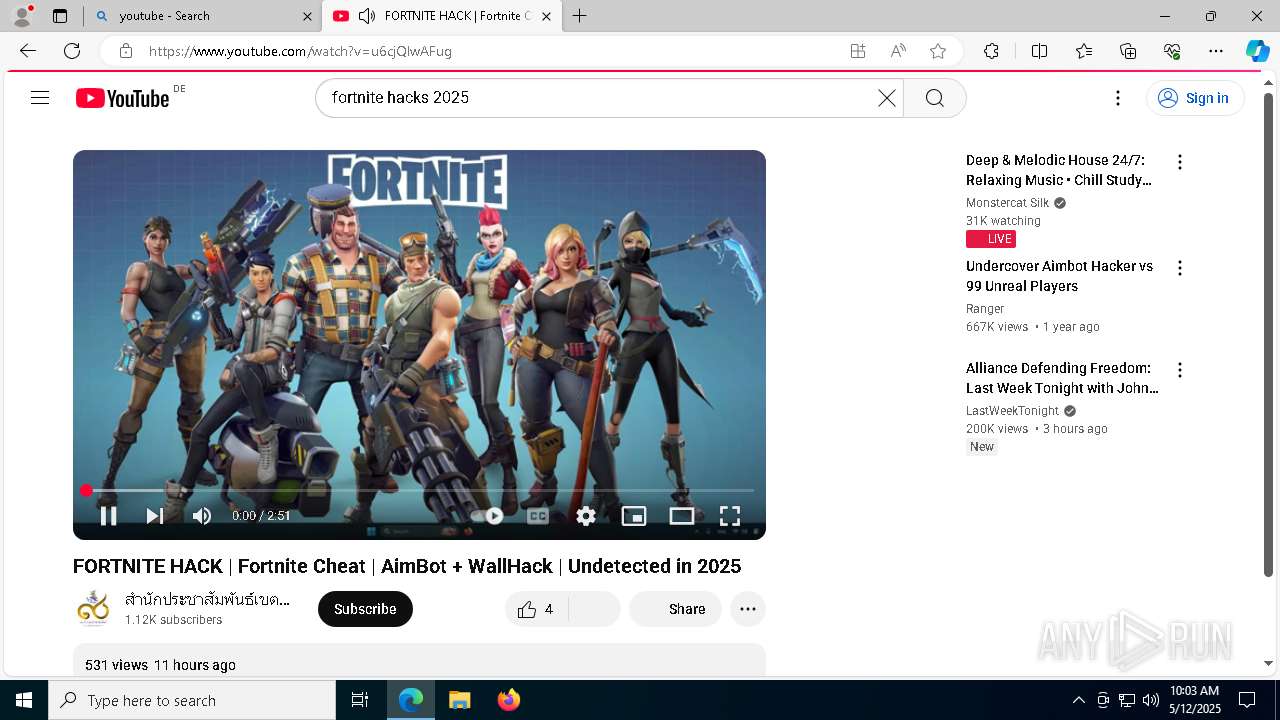Open Task View on taskbar
Viewport: 1280px width, 720px height.
coord(360,700)
